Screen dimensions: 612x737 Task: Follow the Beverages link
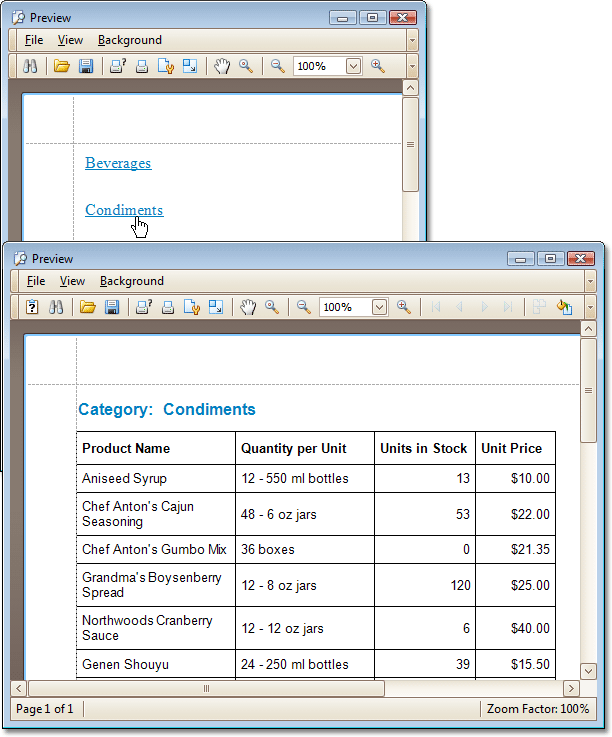(x=118, y=163)
